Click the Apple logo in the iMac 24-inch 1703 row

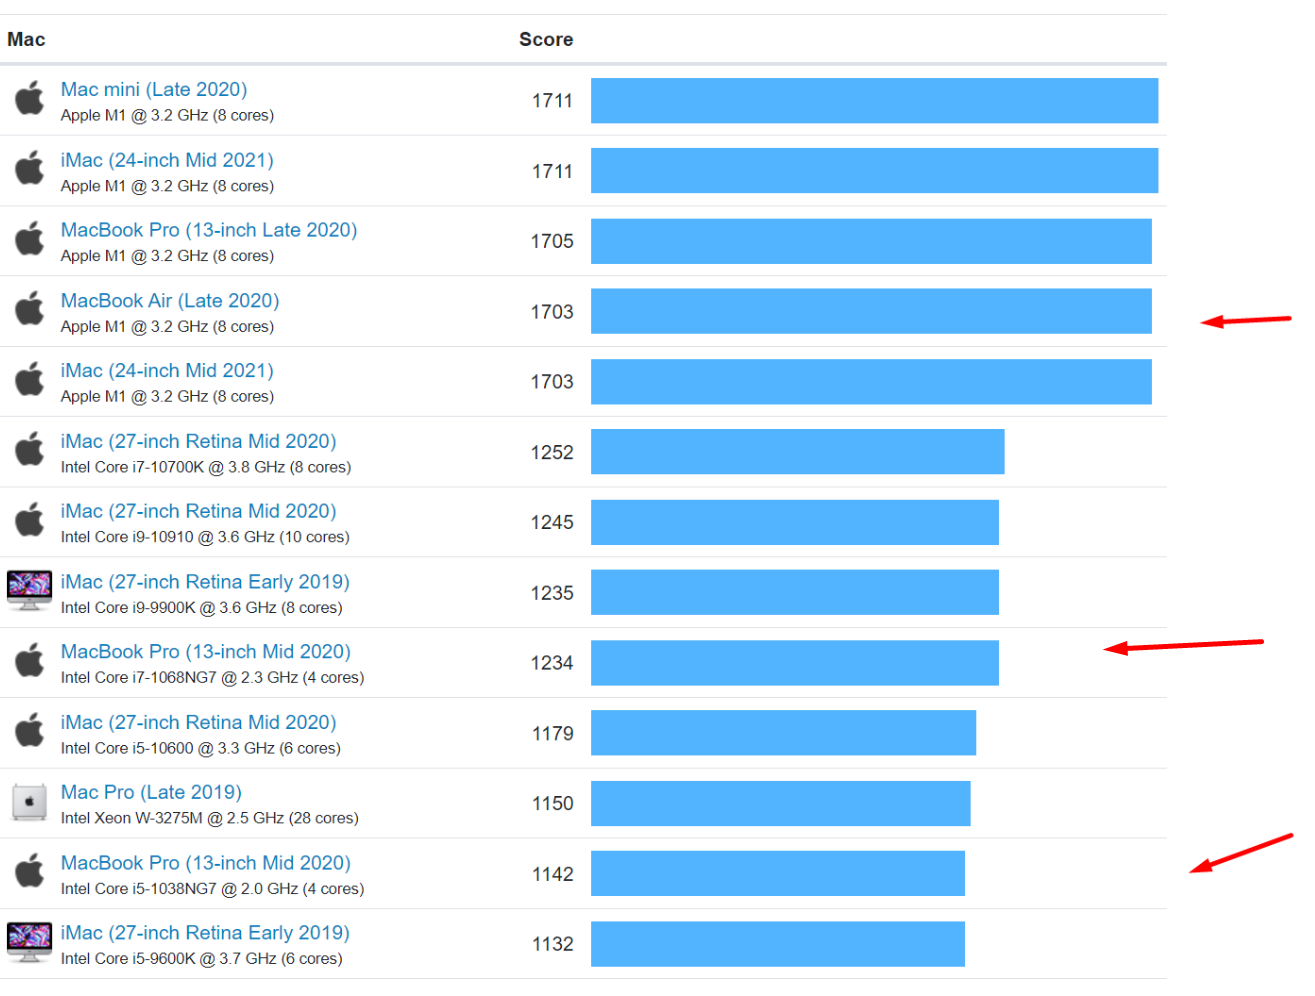tap(30, 379)
